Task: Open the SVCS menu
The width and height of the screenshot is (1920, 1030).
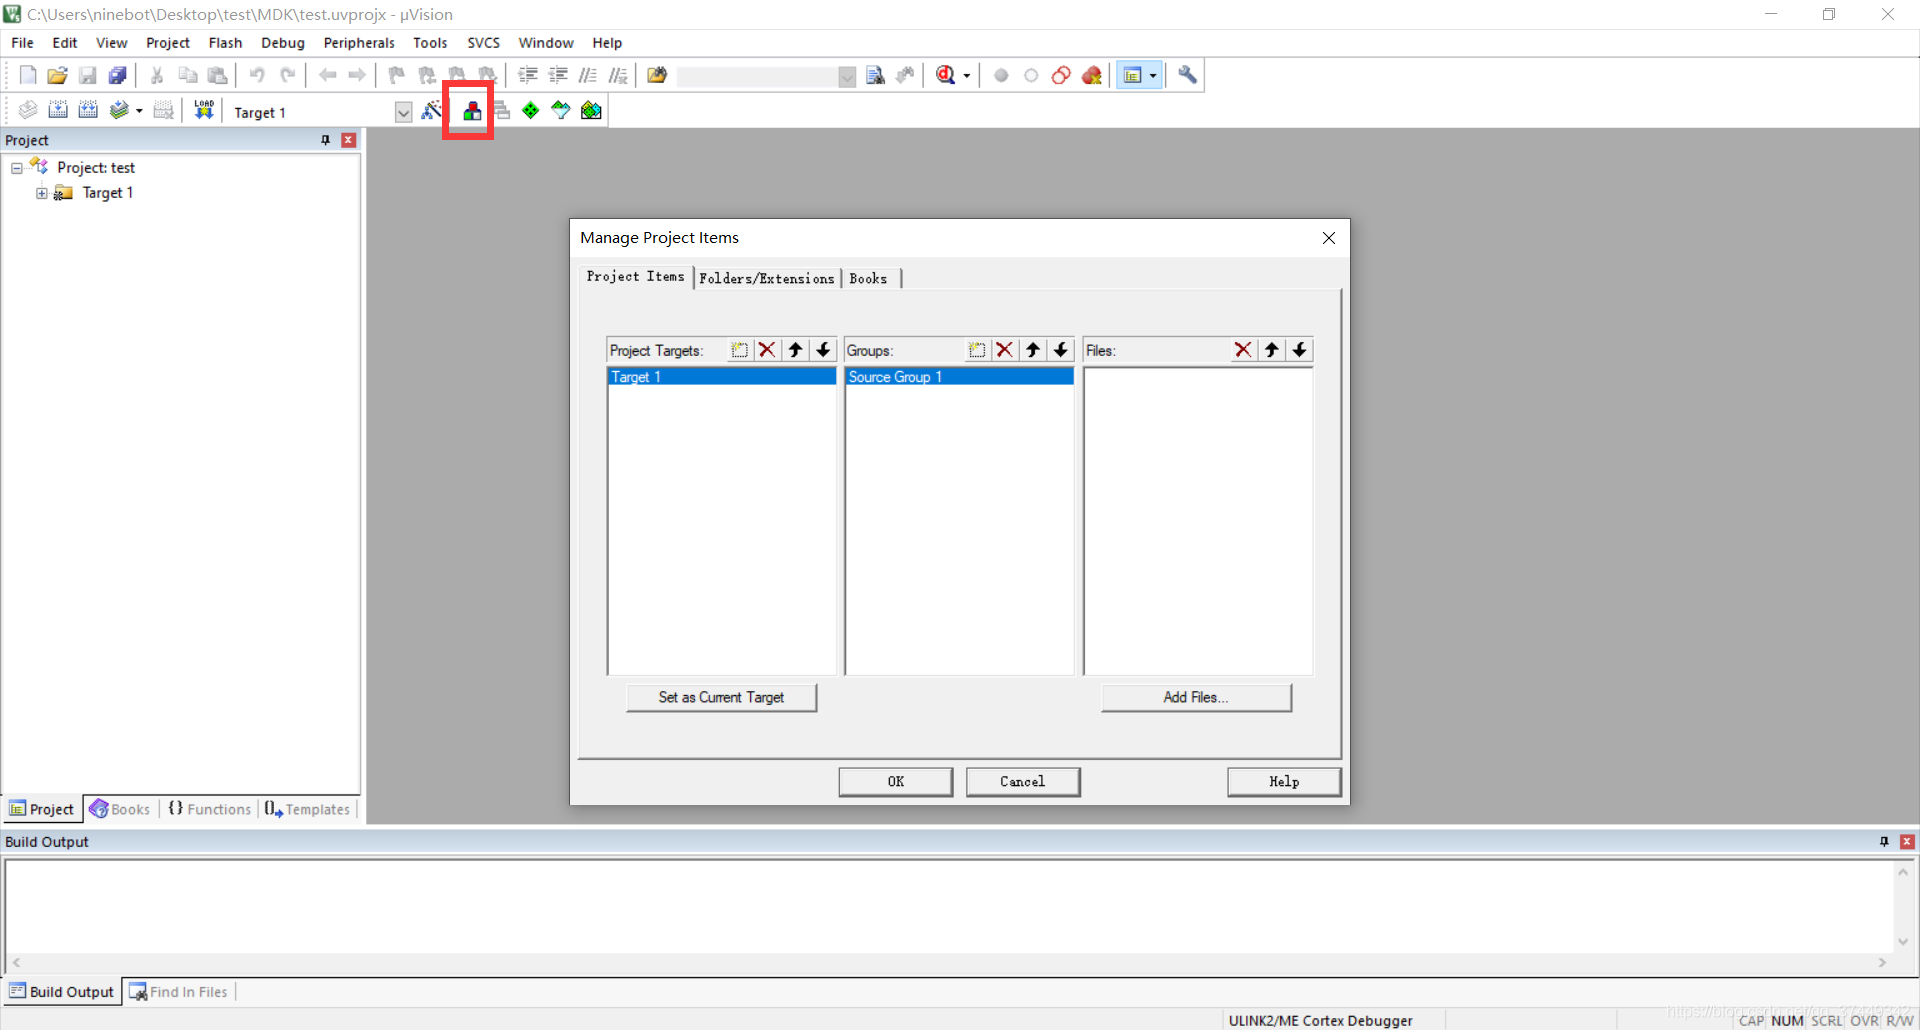Action: (483, 43)
